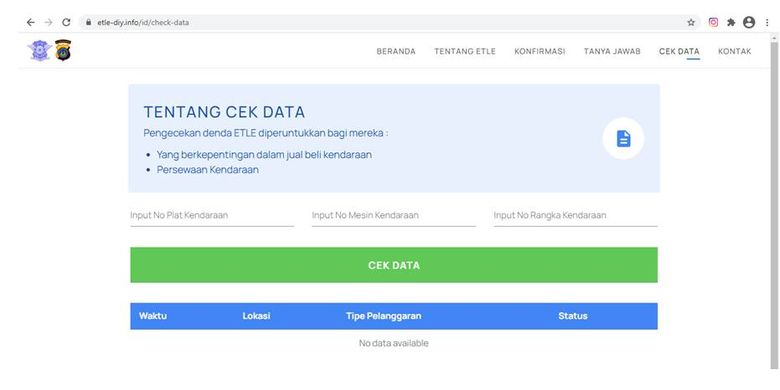The height and width of the screenshot is (390, 780).
Task: Click the 'No data available' text
Action: [393, 343]
